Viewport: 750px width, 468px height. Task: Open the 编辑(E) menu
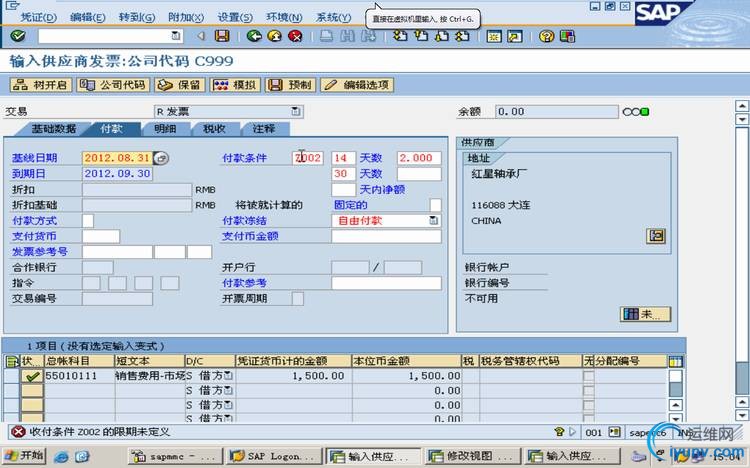point(88,17)
